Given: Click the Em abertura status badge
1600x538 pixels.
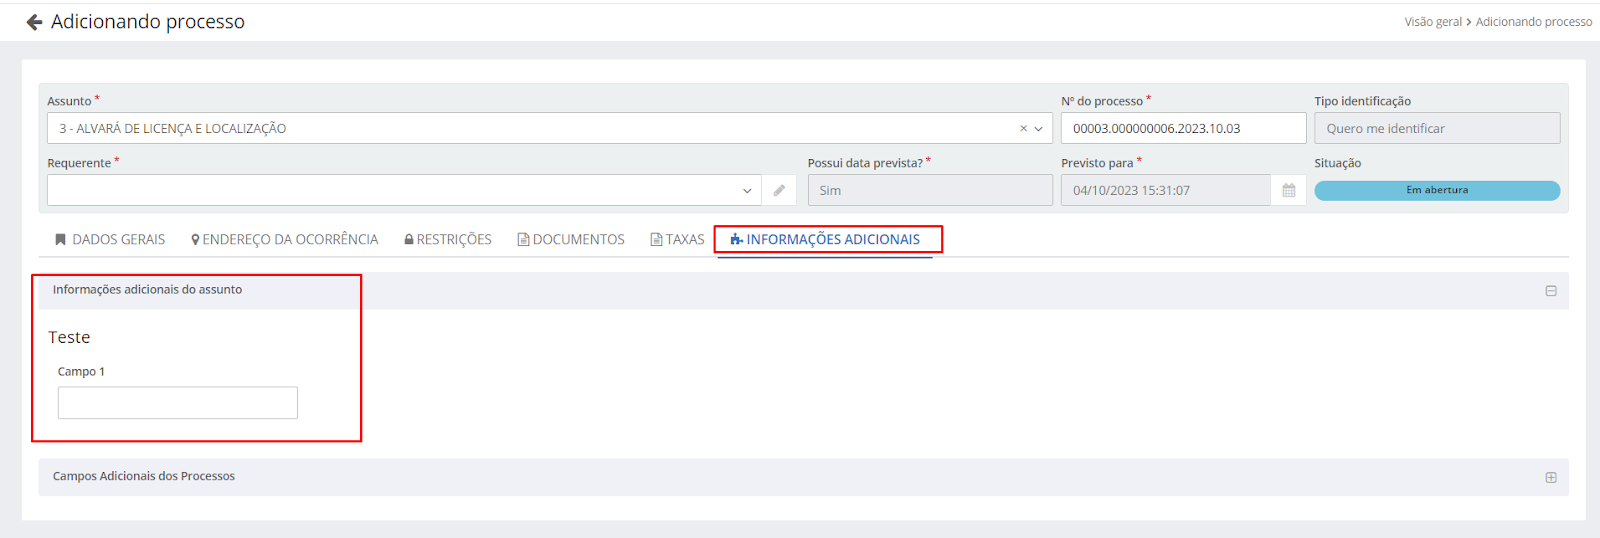Looking at the screenshot, I should [x=1436, y=190].
